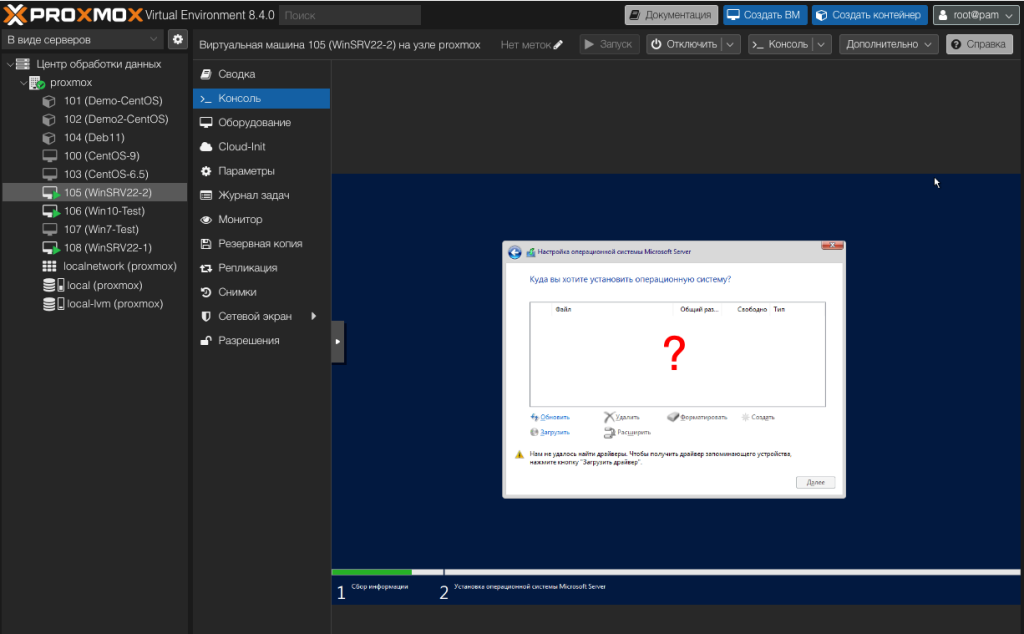Click the back arrow in Windows setup dialog

point(514,252)
